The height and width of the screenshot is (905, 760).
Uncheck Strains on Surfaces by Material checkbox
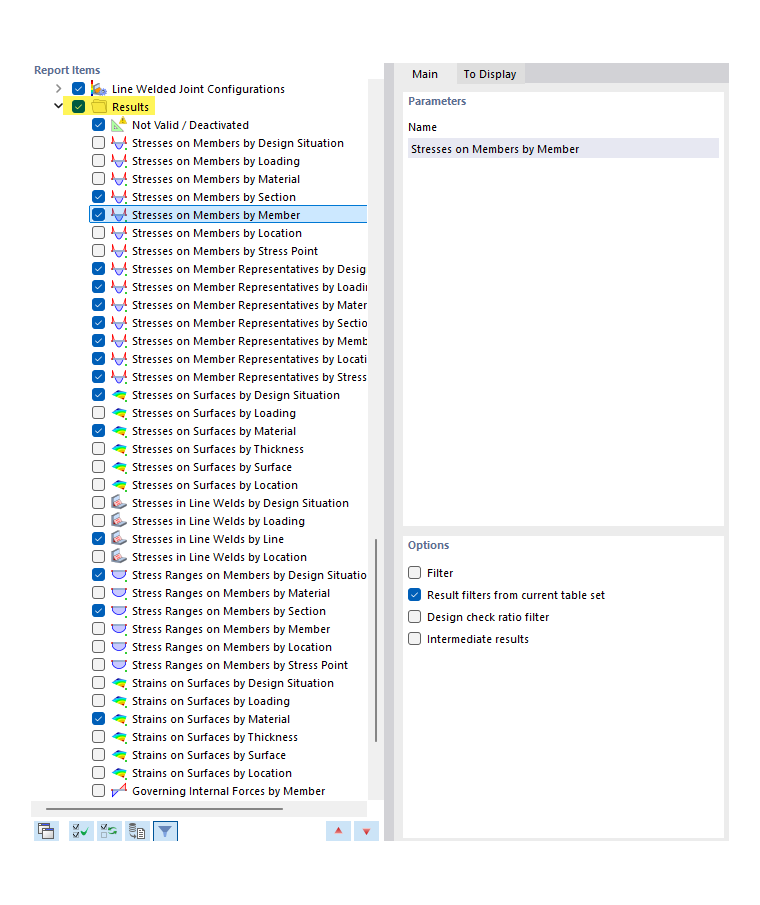[x=99, y=719]
